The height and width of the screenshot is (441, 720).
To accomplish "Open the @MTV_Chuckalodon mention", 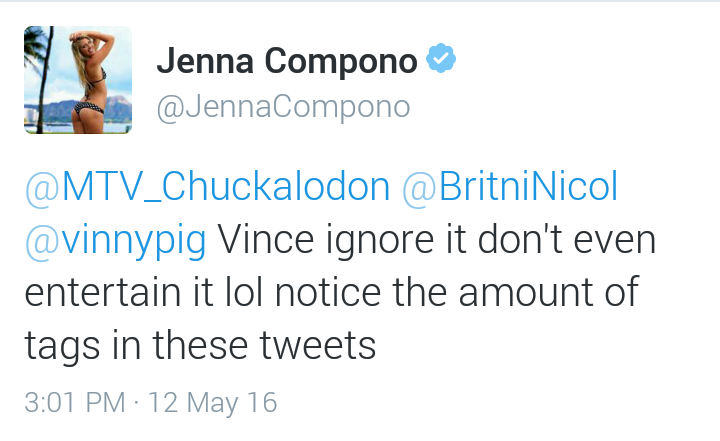I will point(208,187).
